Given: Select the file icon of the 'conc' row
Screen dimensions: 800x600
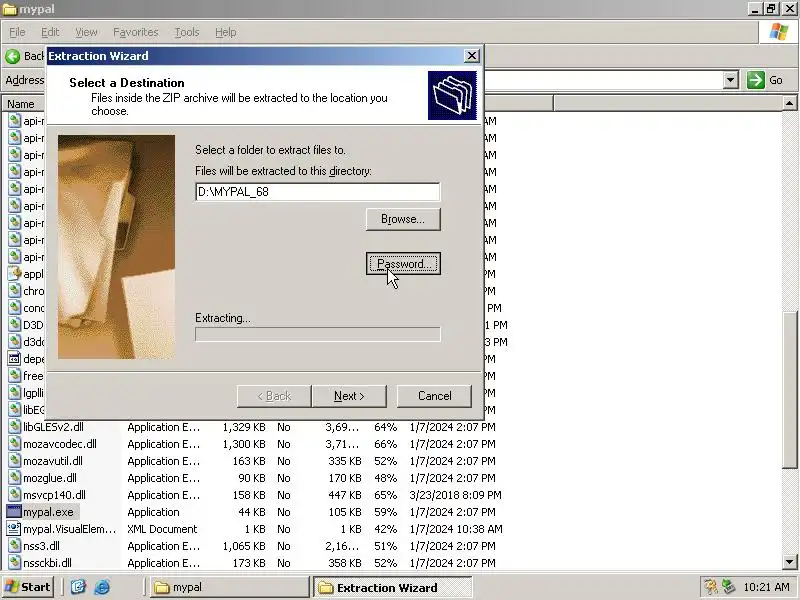Looking at the screenshot, I should [14, 308].
